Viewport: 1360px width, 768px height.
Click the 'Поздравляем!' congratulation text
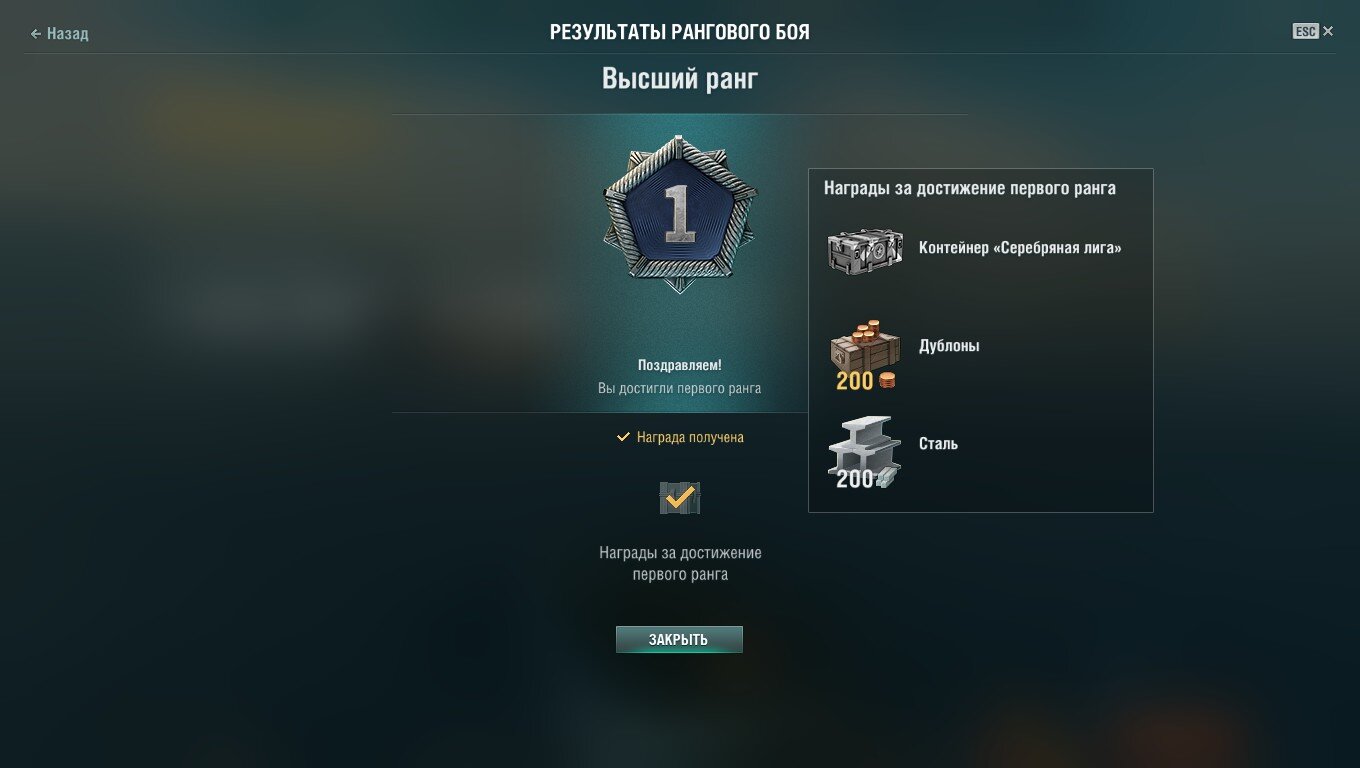[x=680, y=365]
